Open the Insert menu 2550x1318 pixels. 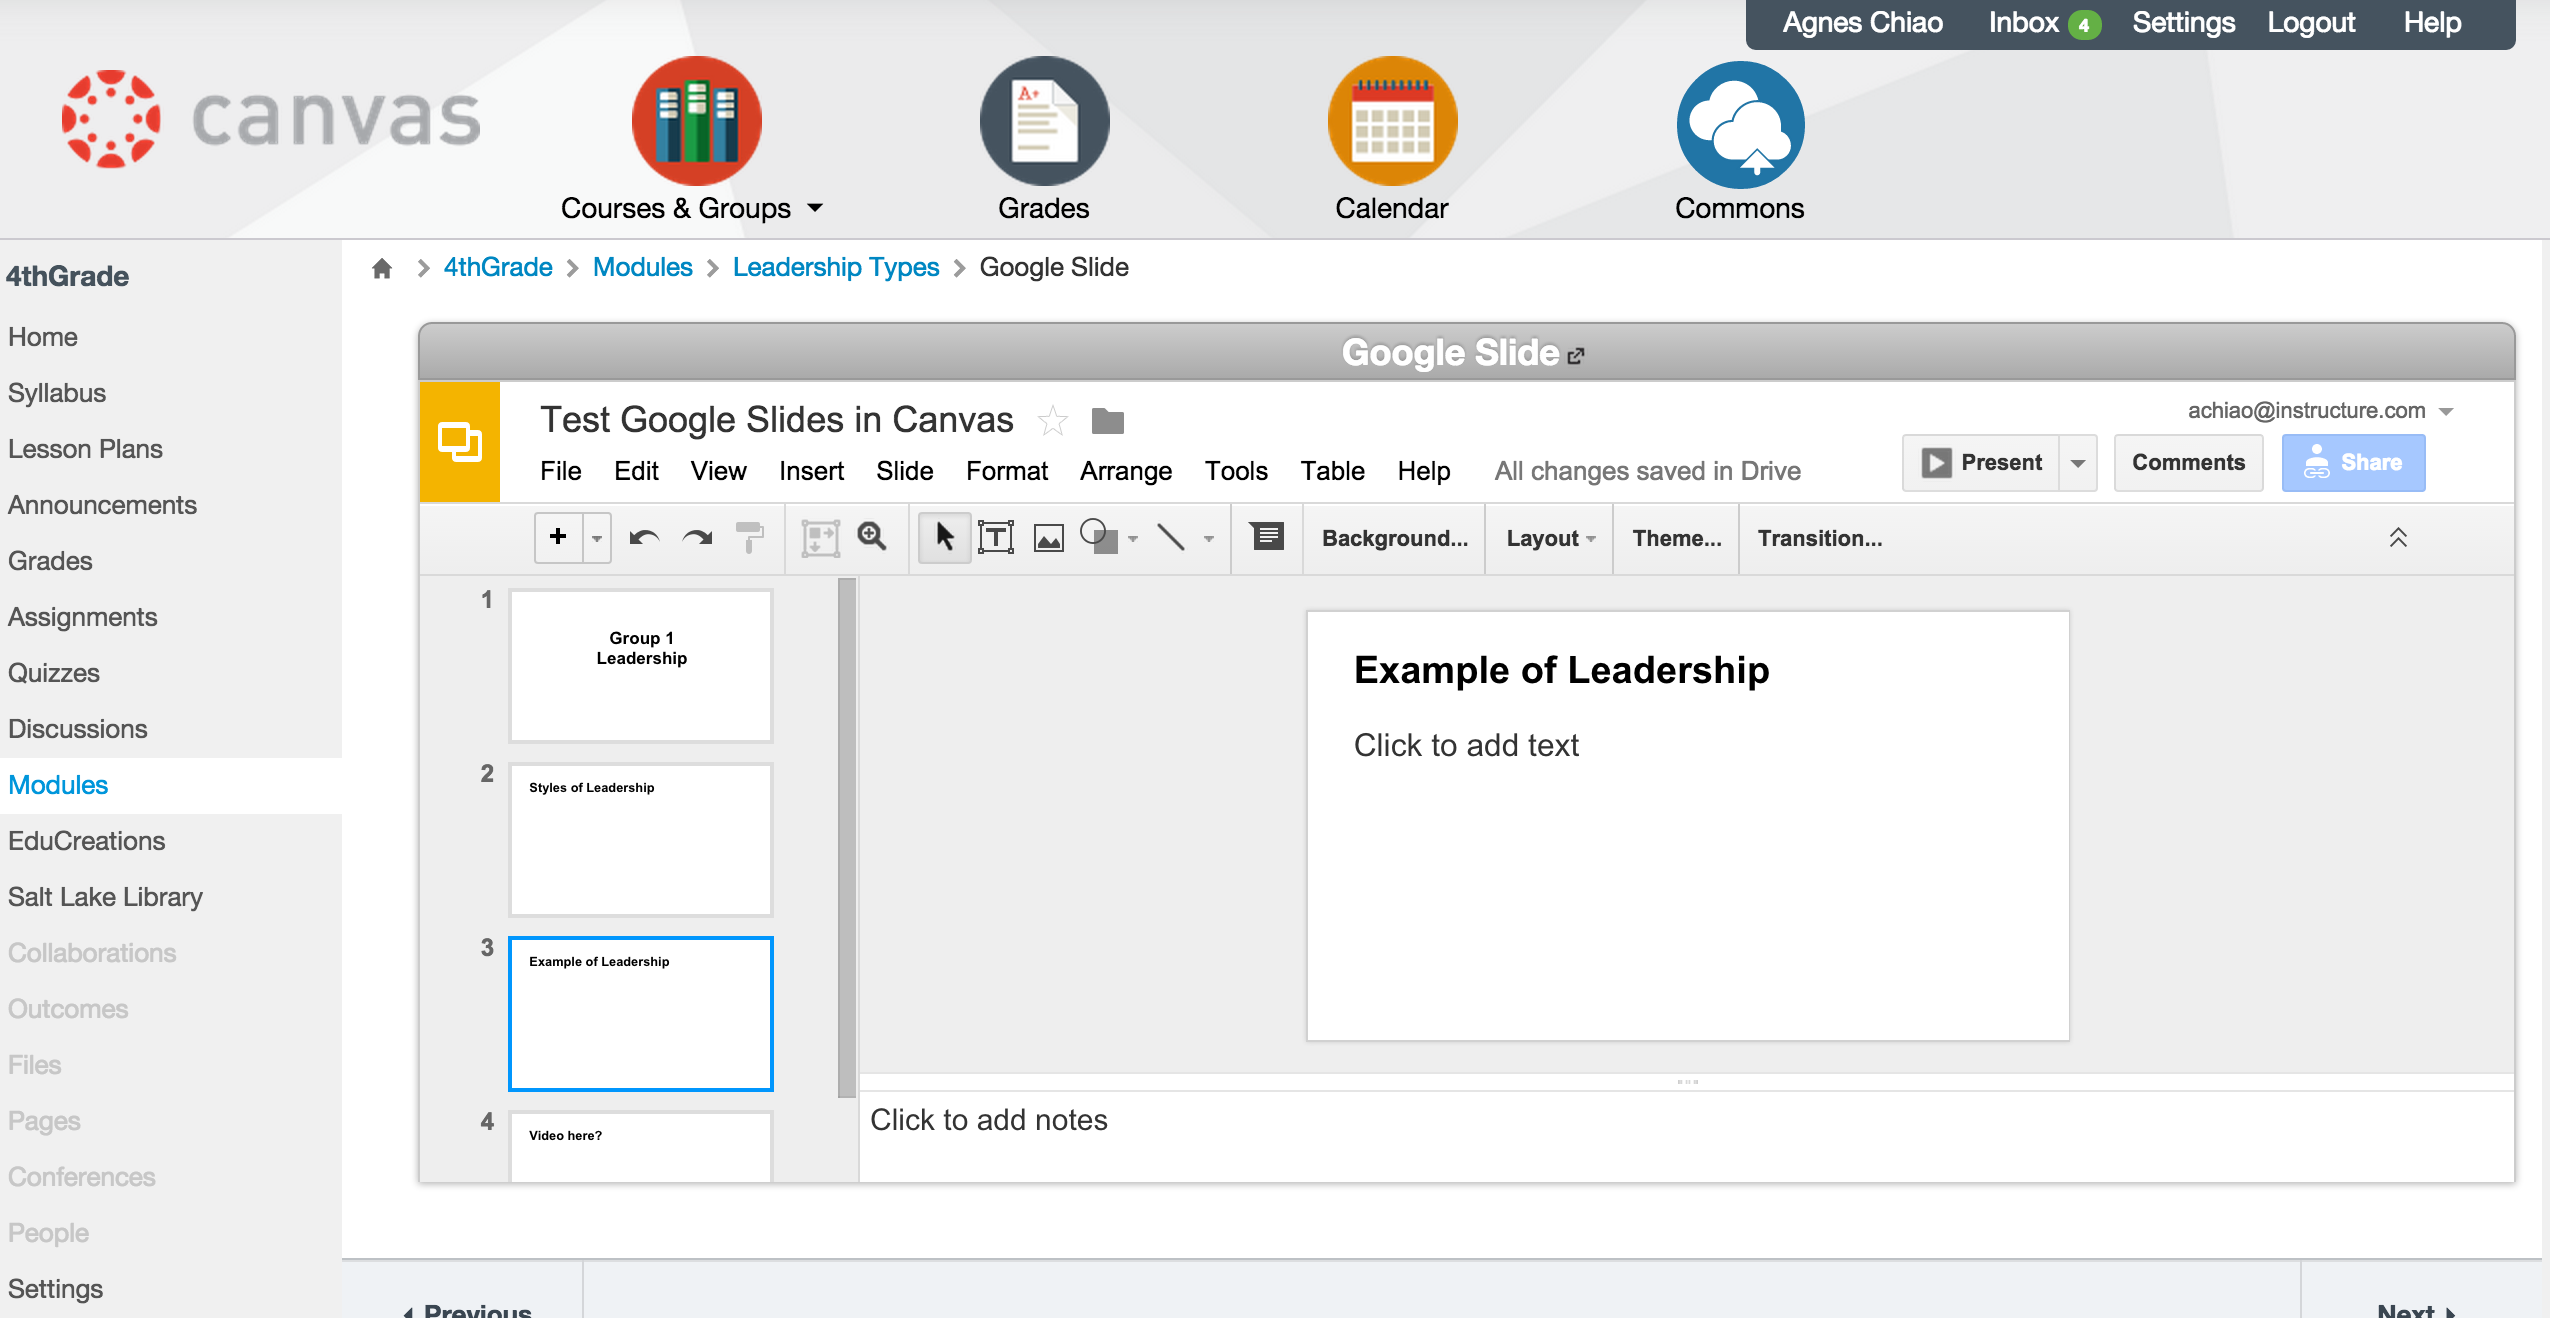point(811,471)
